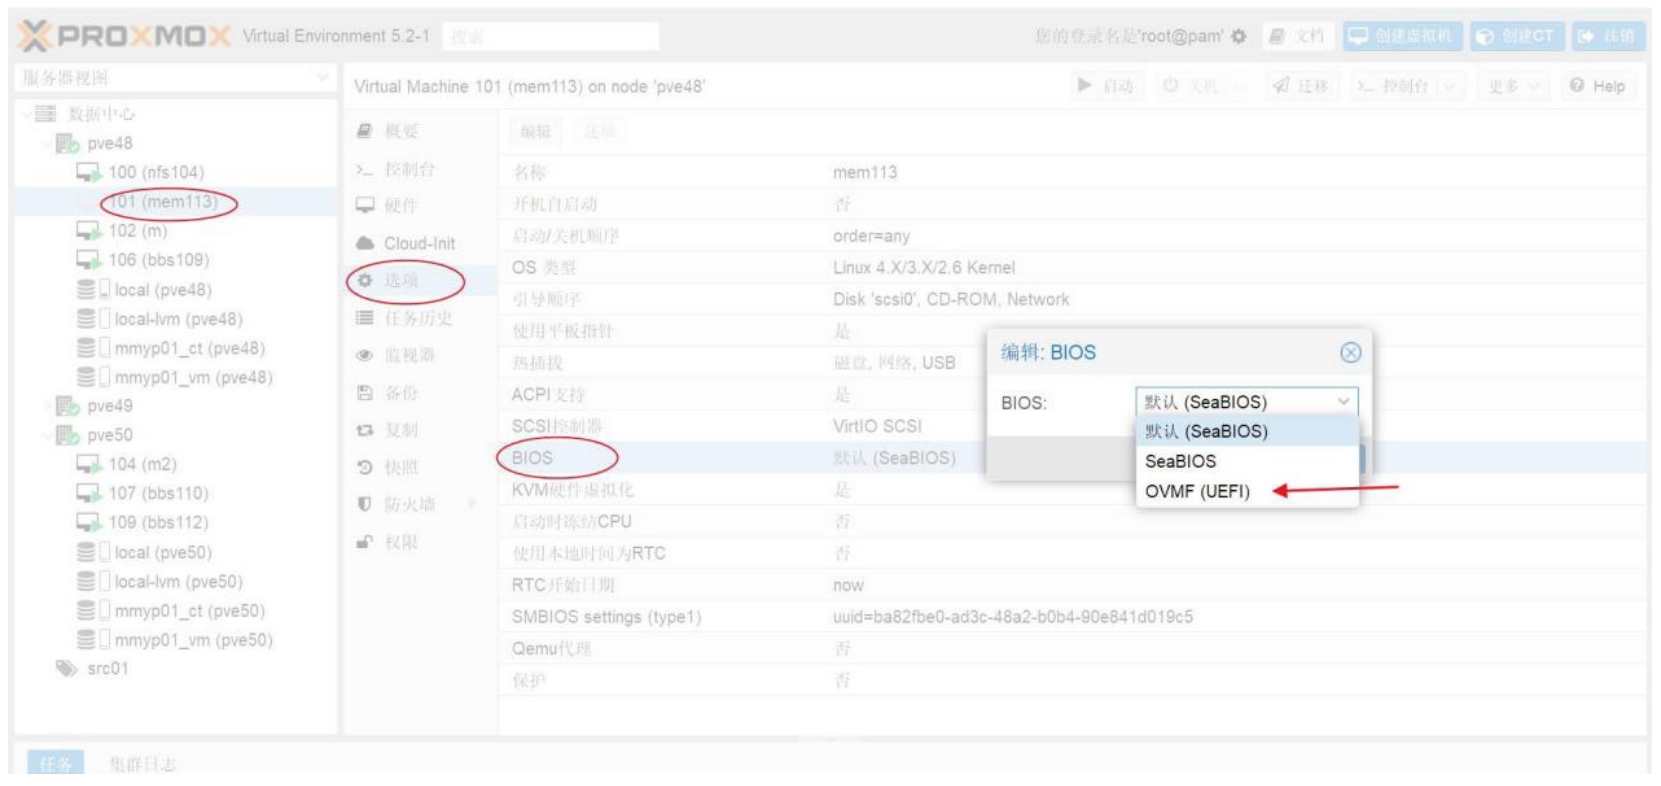Select storage mmyp01_vm (pve48)
Image resolution: width=1661 pixels, height=786 pixels.
point(193,377)
